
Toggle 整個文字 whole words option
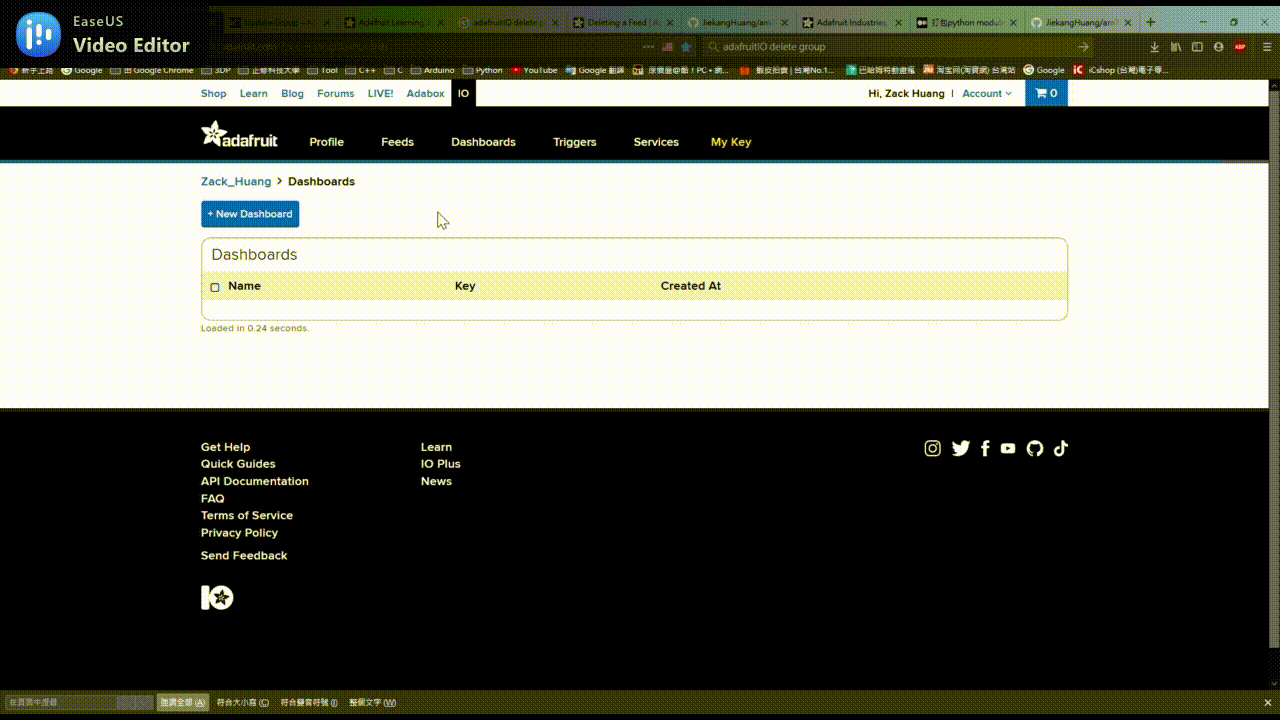tap(372, 703)
